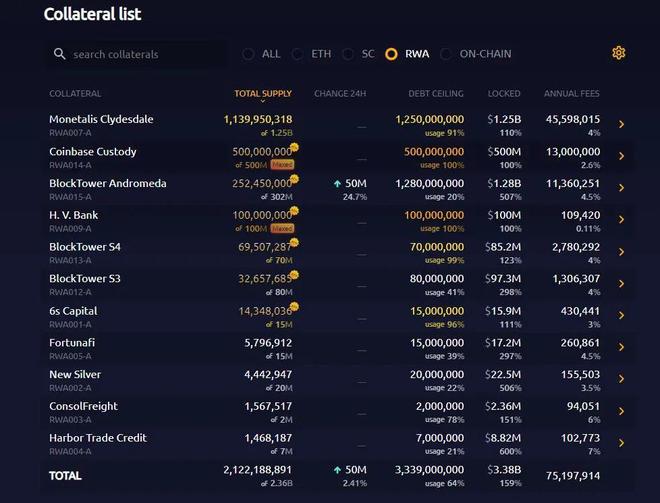Select the ON-CHAIN radio filter
The image size is (660, 503).
click(446, 54)
